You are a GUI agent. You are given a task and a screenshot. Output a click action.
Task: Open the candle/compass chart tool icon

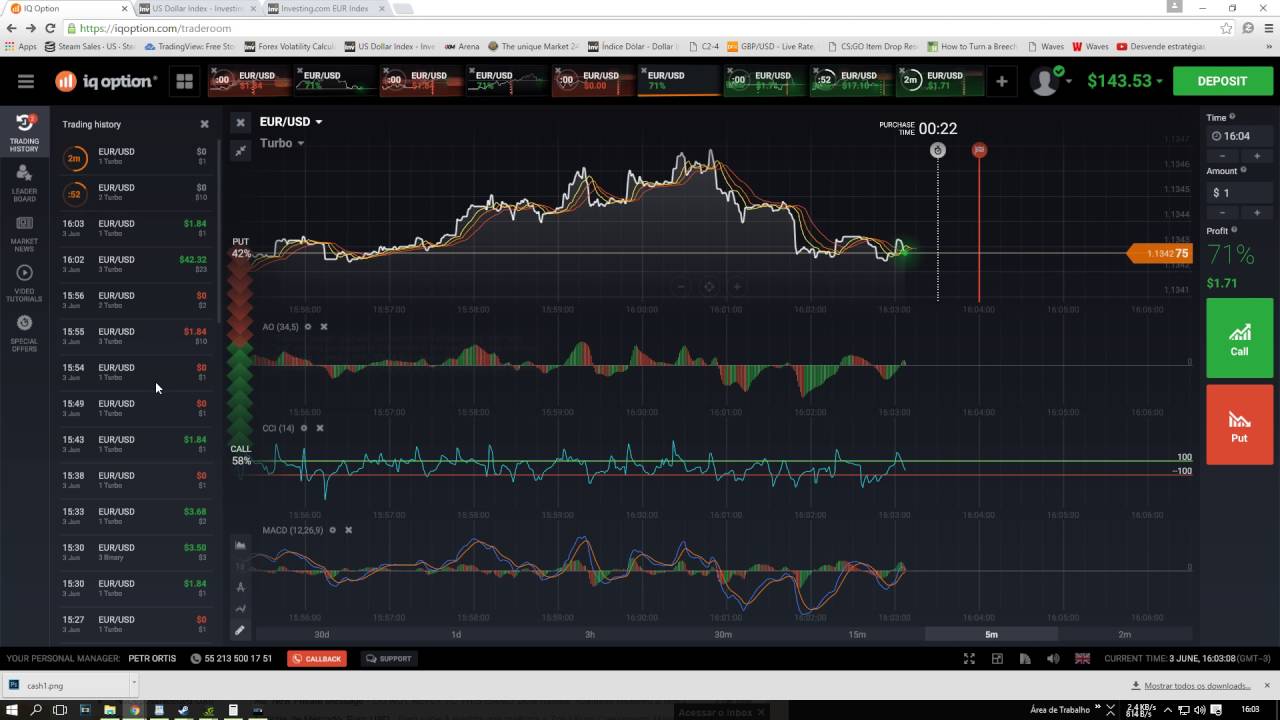(x=240, y=588)
